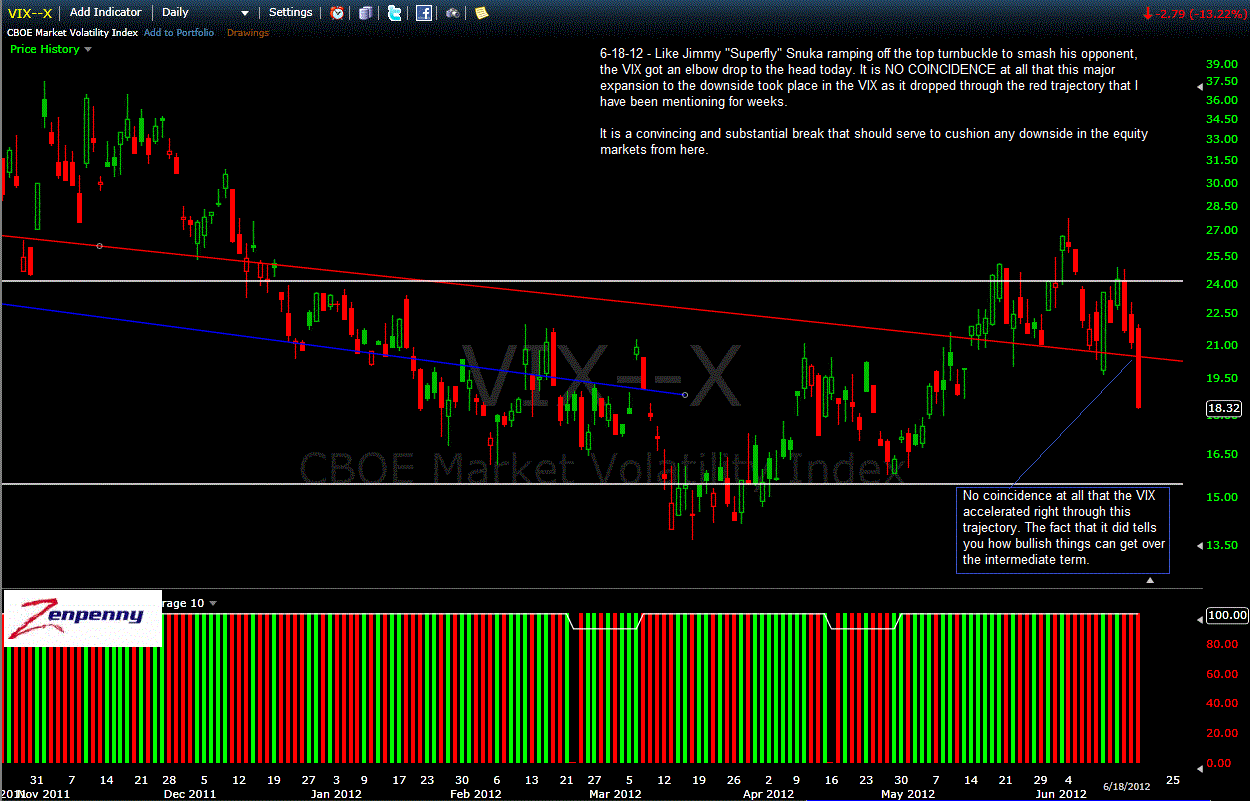1250x801 pixels.
Task: Click the VIX--X ticker symbol
Action: [29, 13]
